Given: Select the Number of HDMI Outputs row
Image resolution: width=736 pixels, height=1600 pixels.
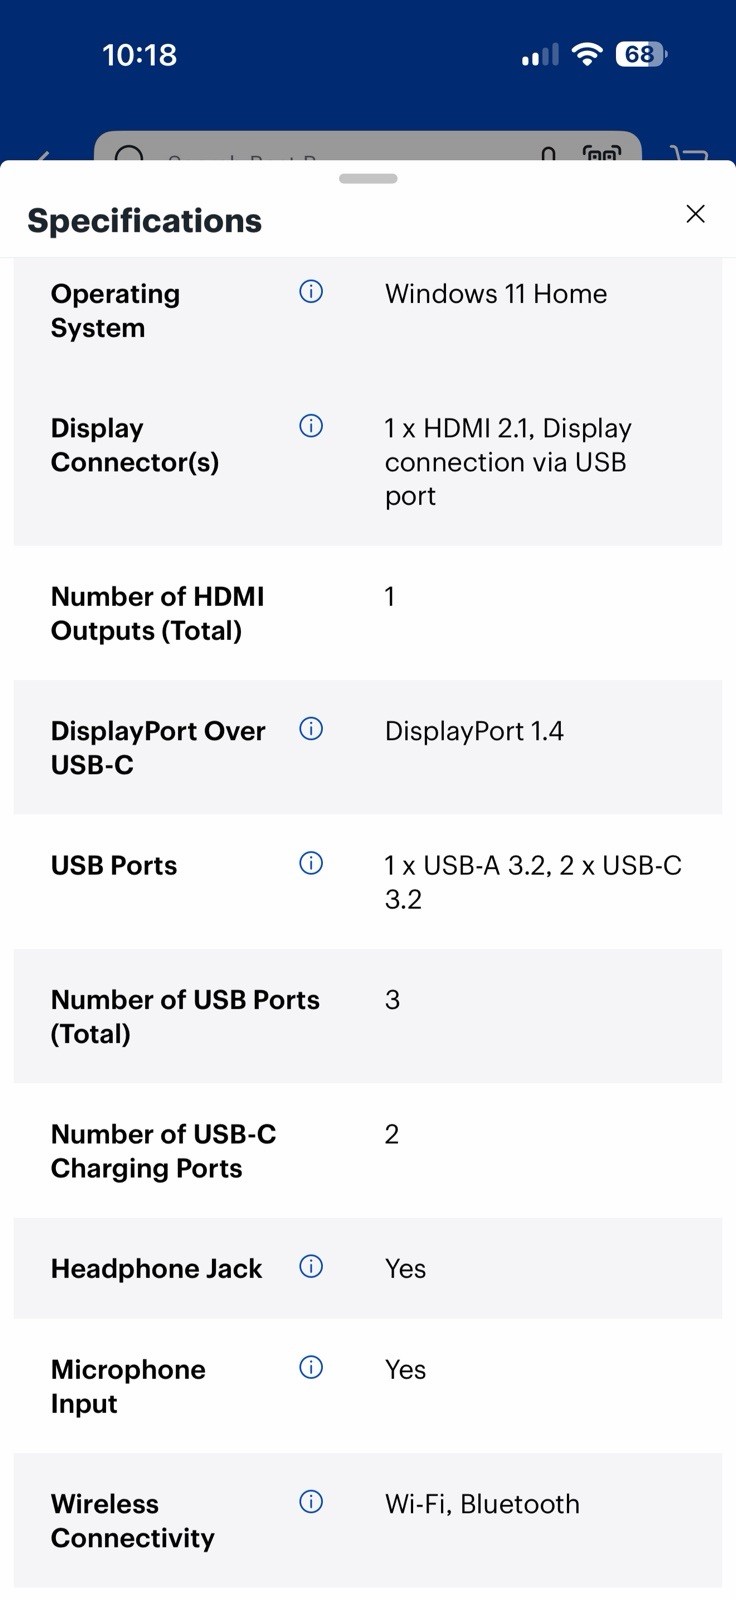Looking at the screenshot, I should pyautogui.click(x=368, y=613).
